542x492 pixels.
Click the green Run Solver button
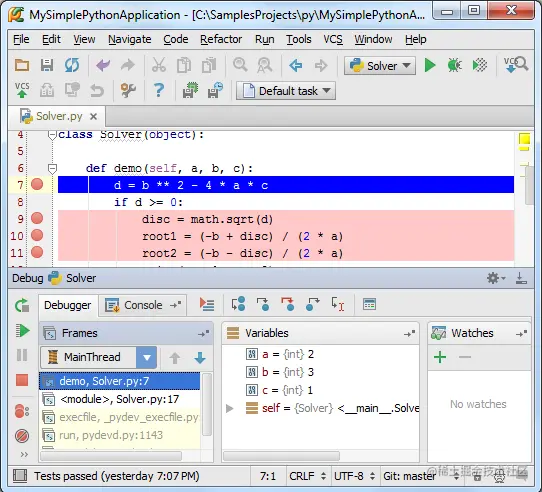coord(430,65)
